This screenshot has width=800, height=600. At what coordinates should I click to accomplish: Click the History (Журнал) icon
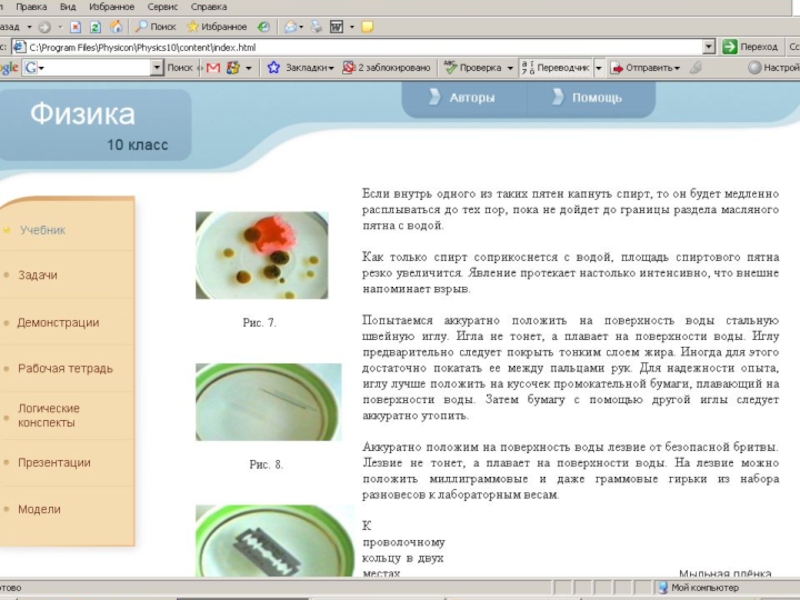263,27
